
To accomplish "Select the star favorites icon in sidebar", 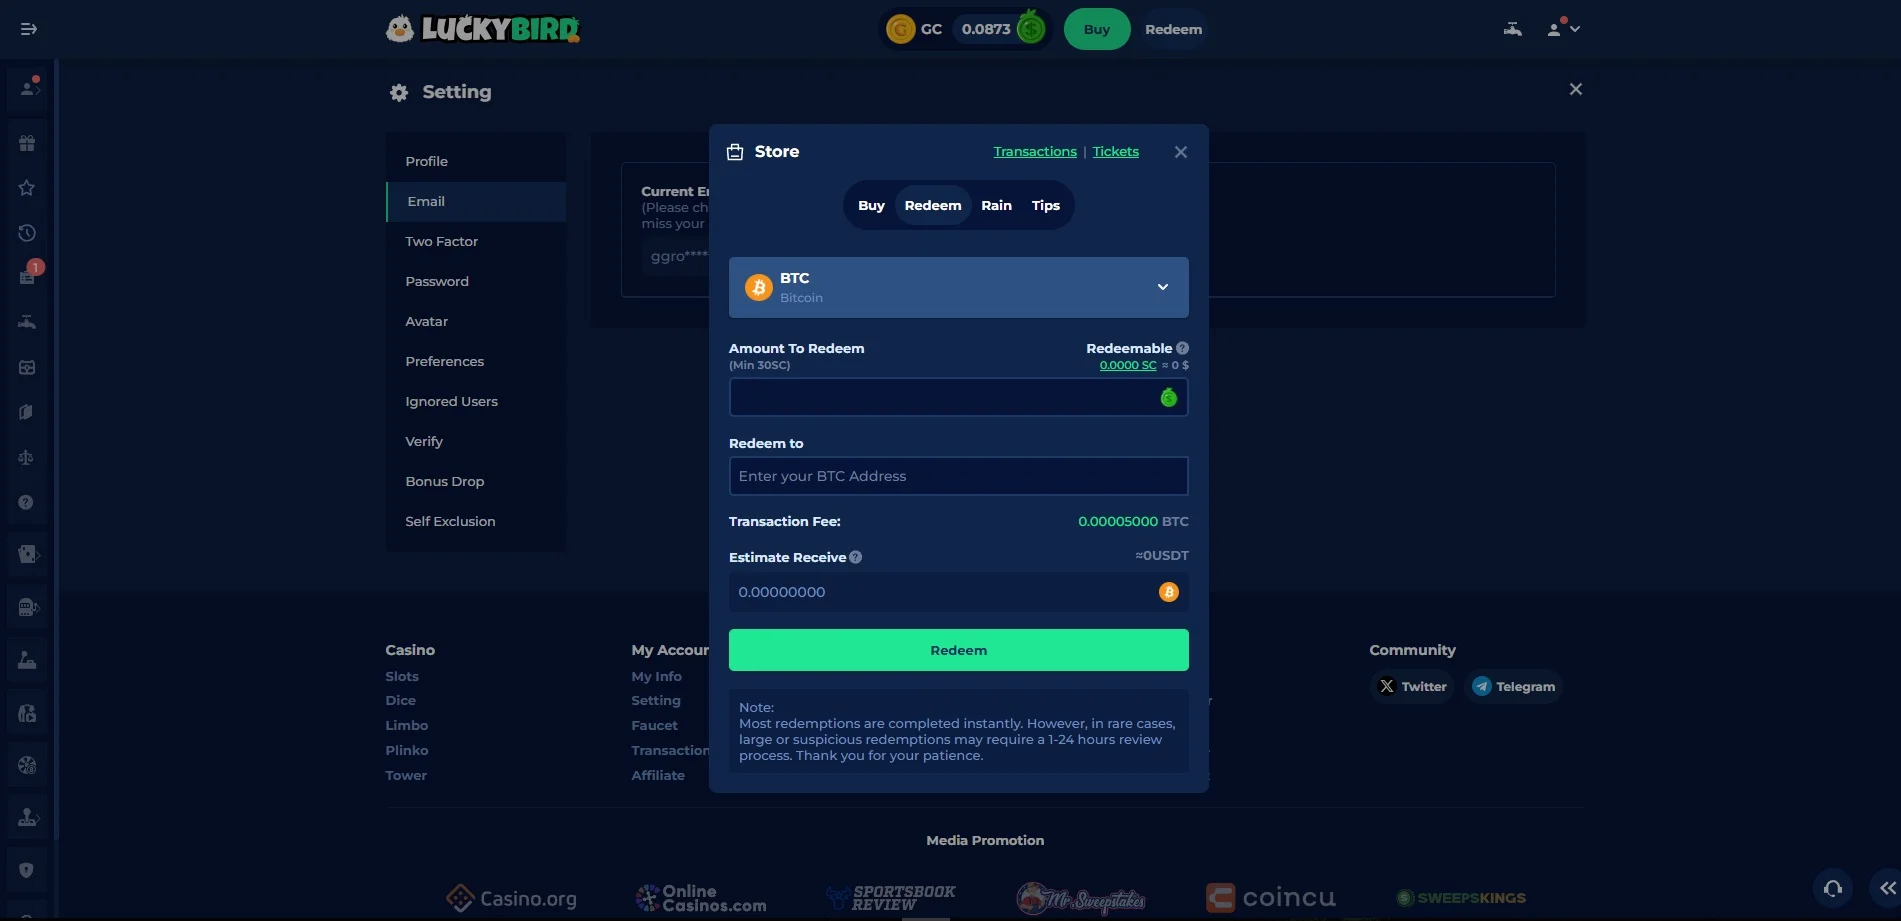I will point(27,187).
